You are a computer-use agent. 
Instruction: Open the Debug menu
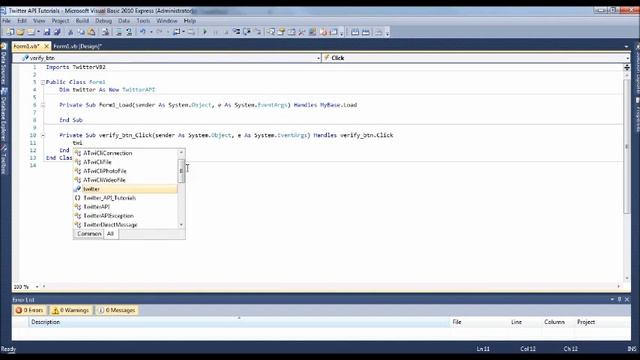pyautogui.click(x=103, y=21)
